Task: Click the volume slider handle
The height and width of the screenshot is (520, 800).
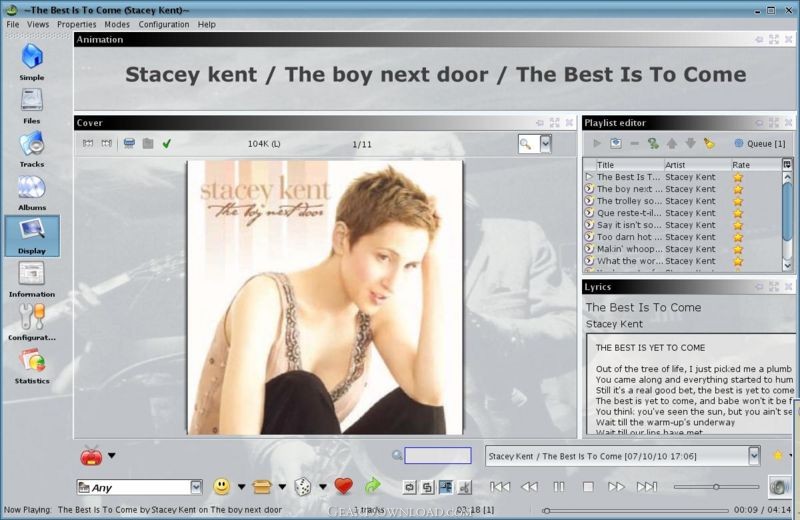Action: (x=716, y=487)
